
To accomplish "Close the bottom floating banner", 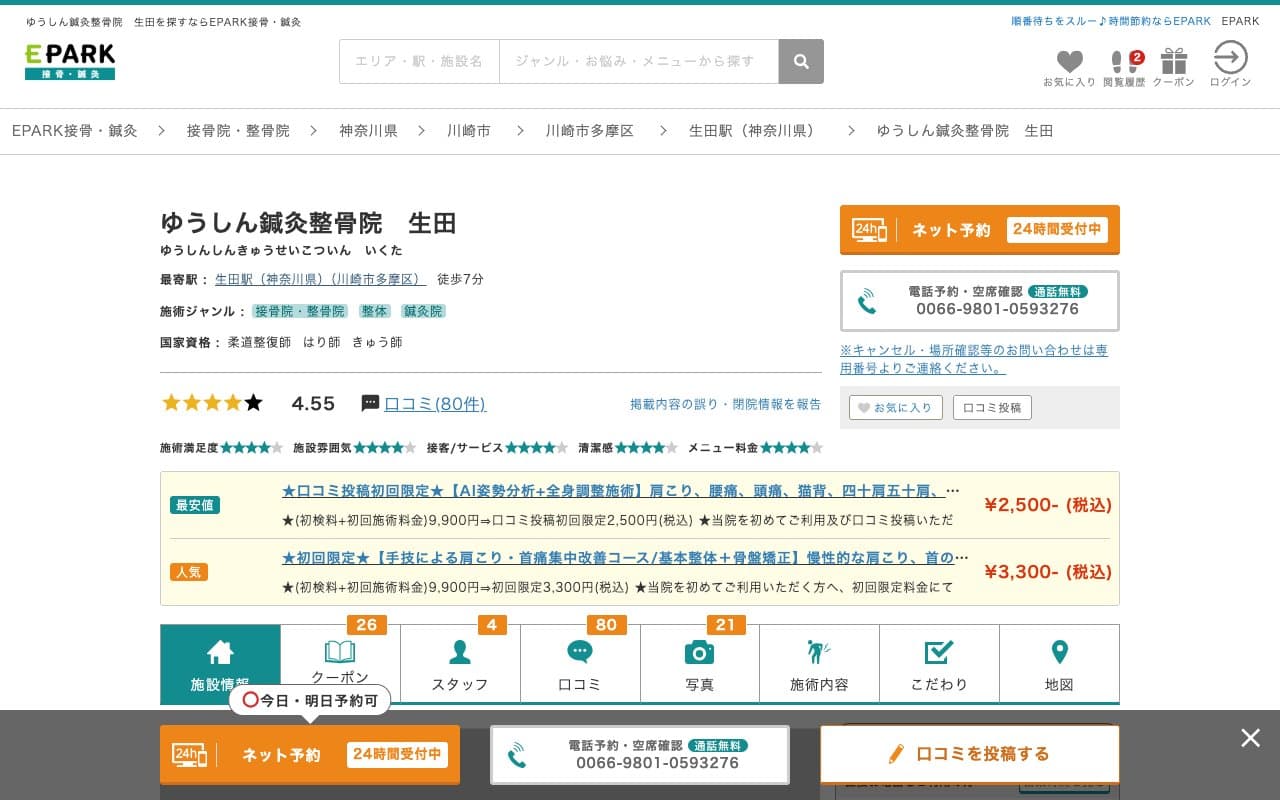I will click(x=1250, y=738).
